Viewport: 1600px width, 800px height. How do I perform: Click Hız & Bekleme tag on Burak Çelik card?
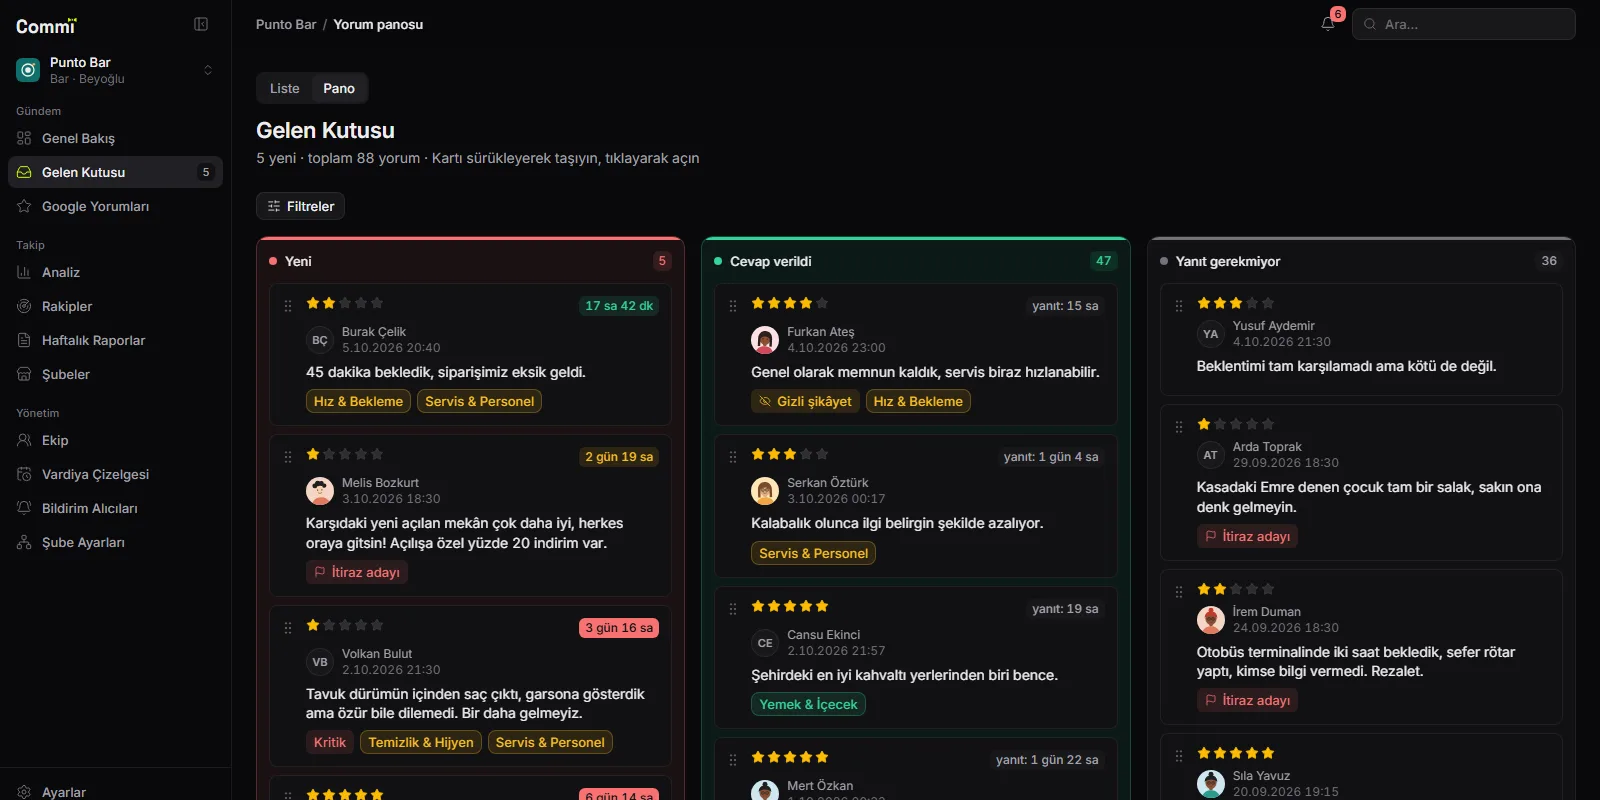click(358, 401)
